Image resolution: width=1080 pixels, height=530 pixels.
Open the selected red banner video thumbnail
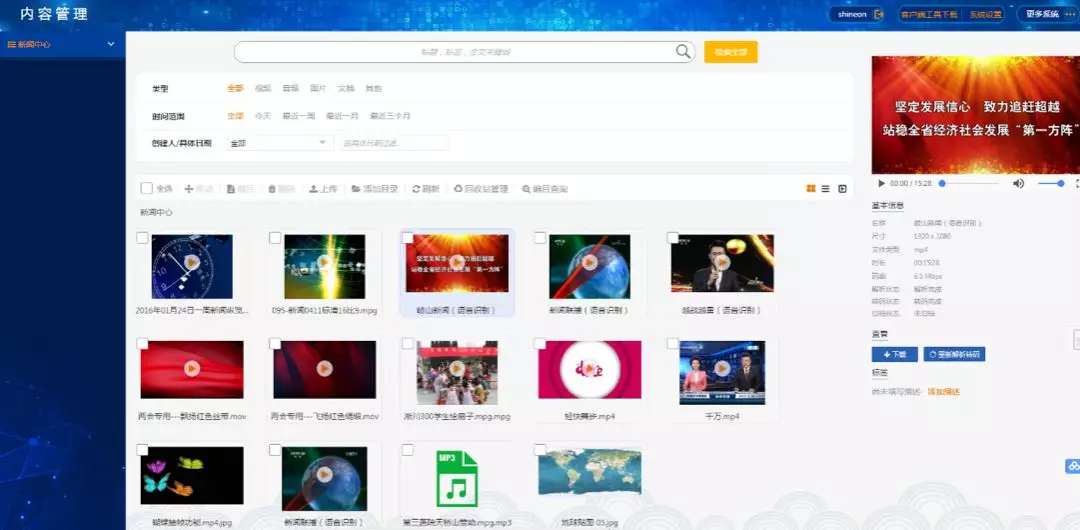(457, 263)
